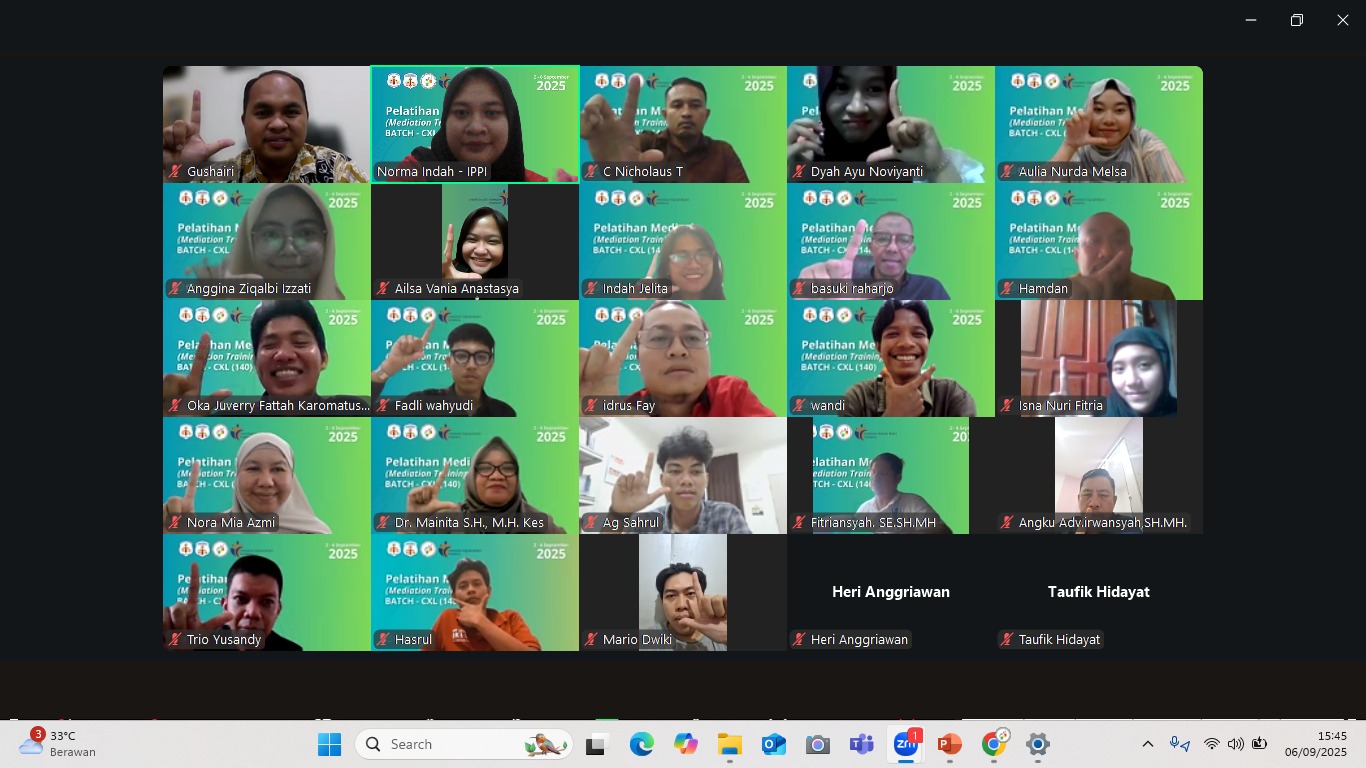1366x768 pixels.
Task: Open the Task View button
Action: (x=597, y=744)
